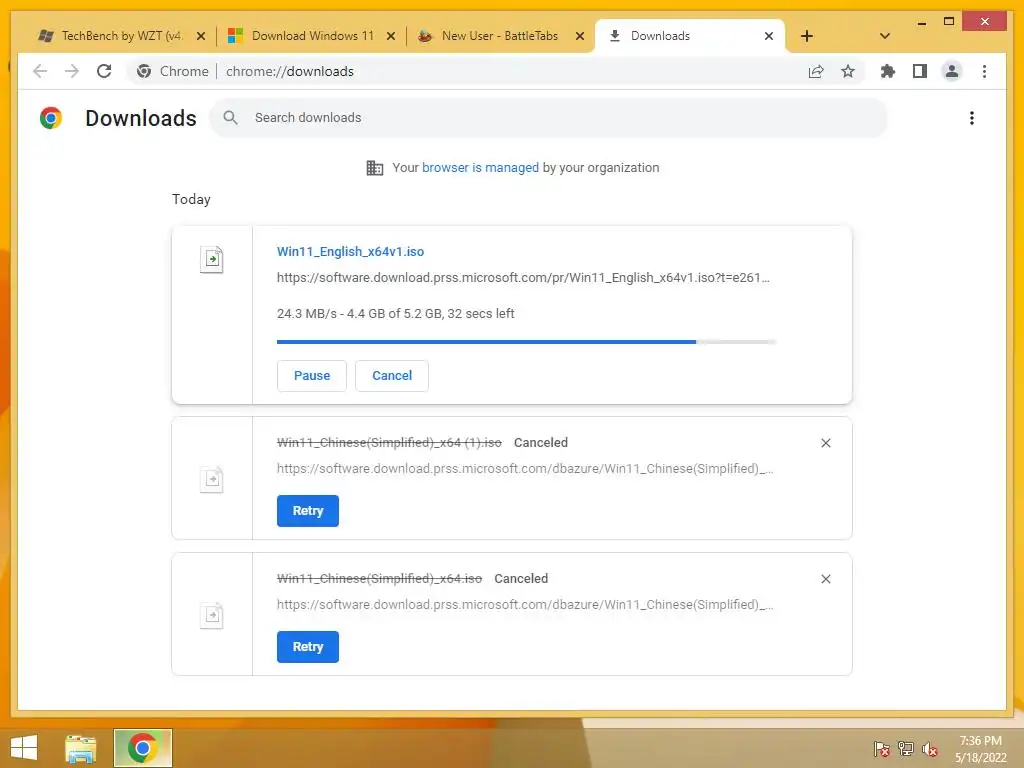Remove Win11_Chinese(Simplified)_x64.iso from the list
The image size is (1024, 768).
(825, 579)
